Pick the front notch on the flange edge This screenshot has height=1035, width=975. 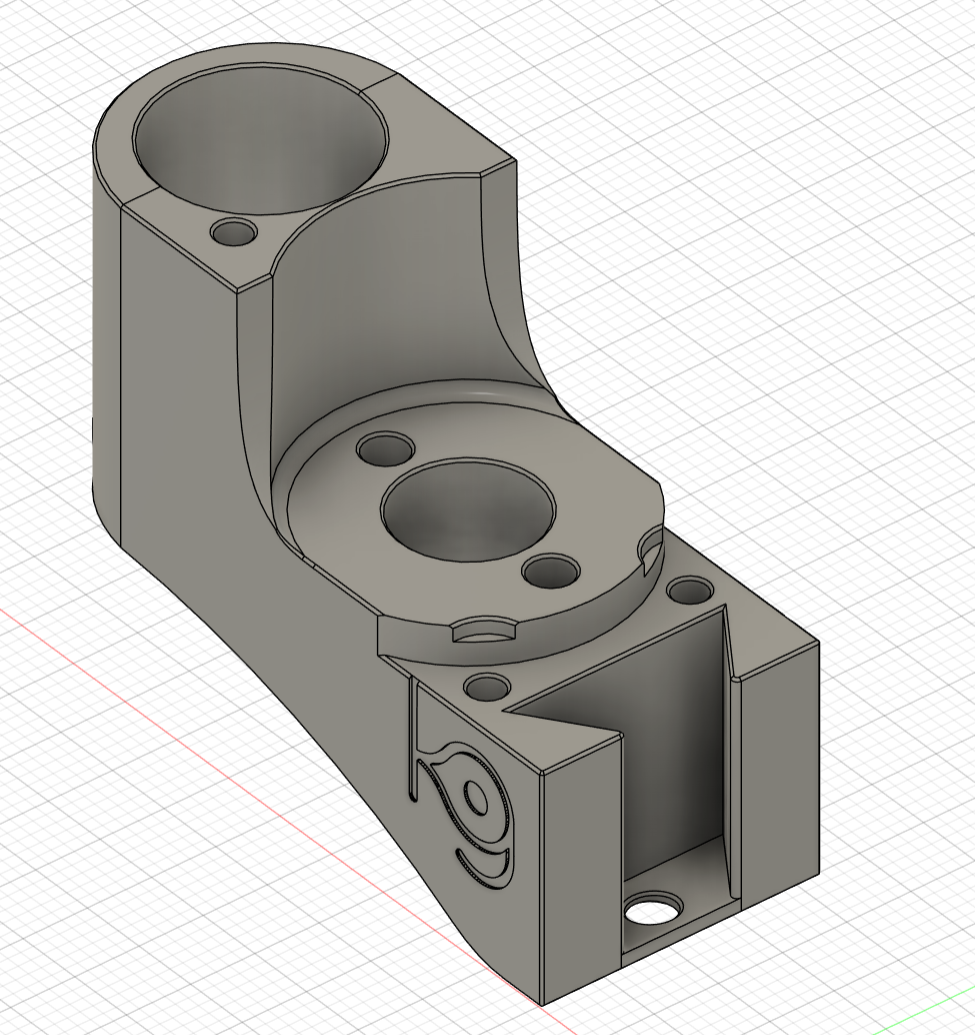click(484, 629)
